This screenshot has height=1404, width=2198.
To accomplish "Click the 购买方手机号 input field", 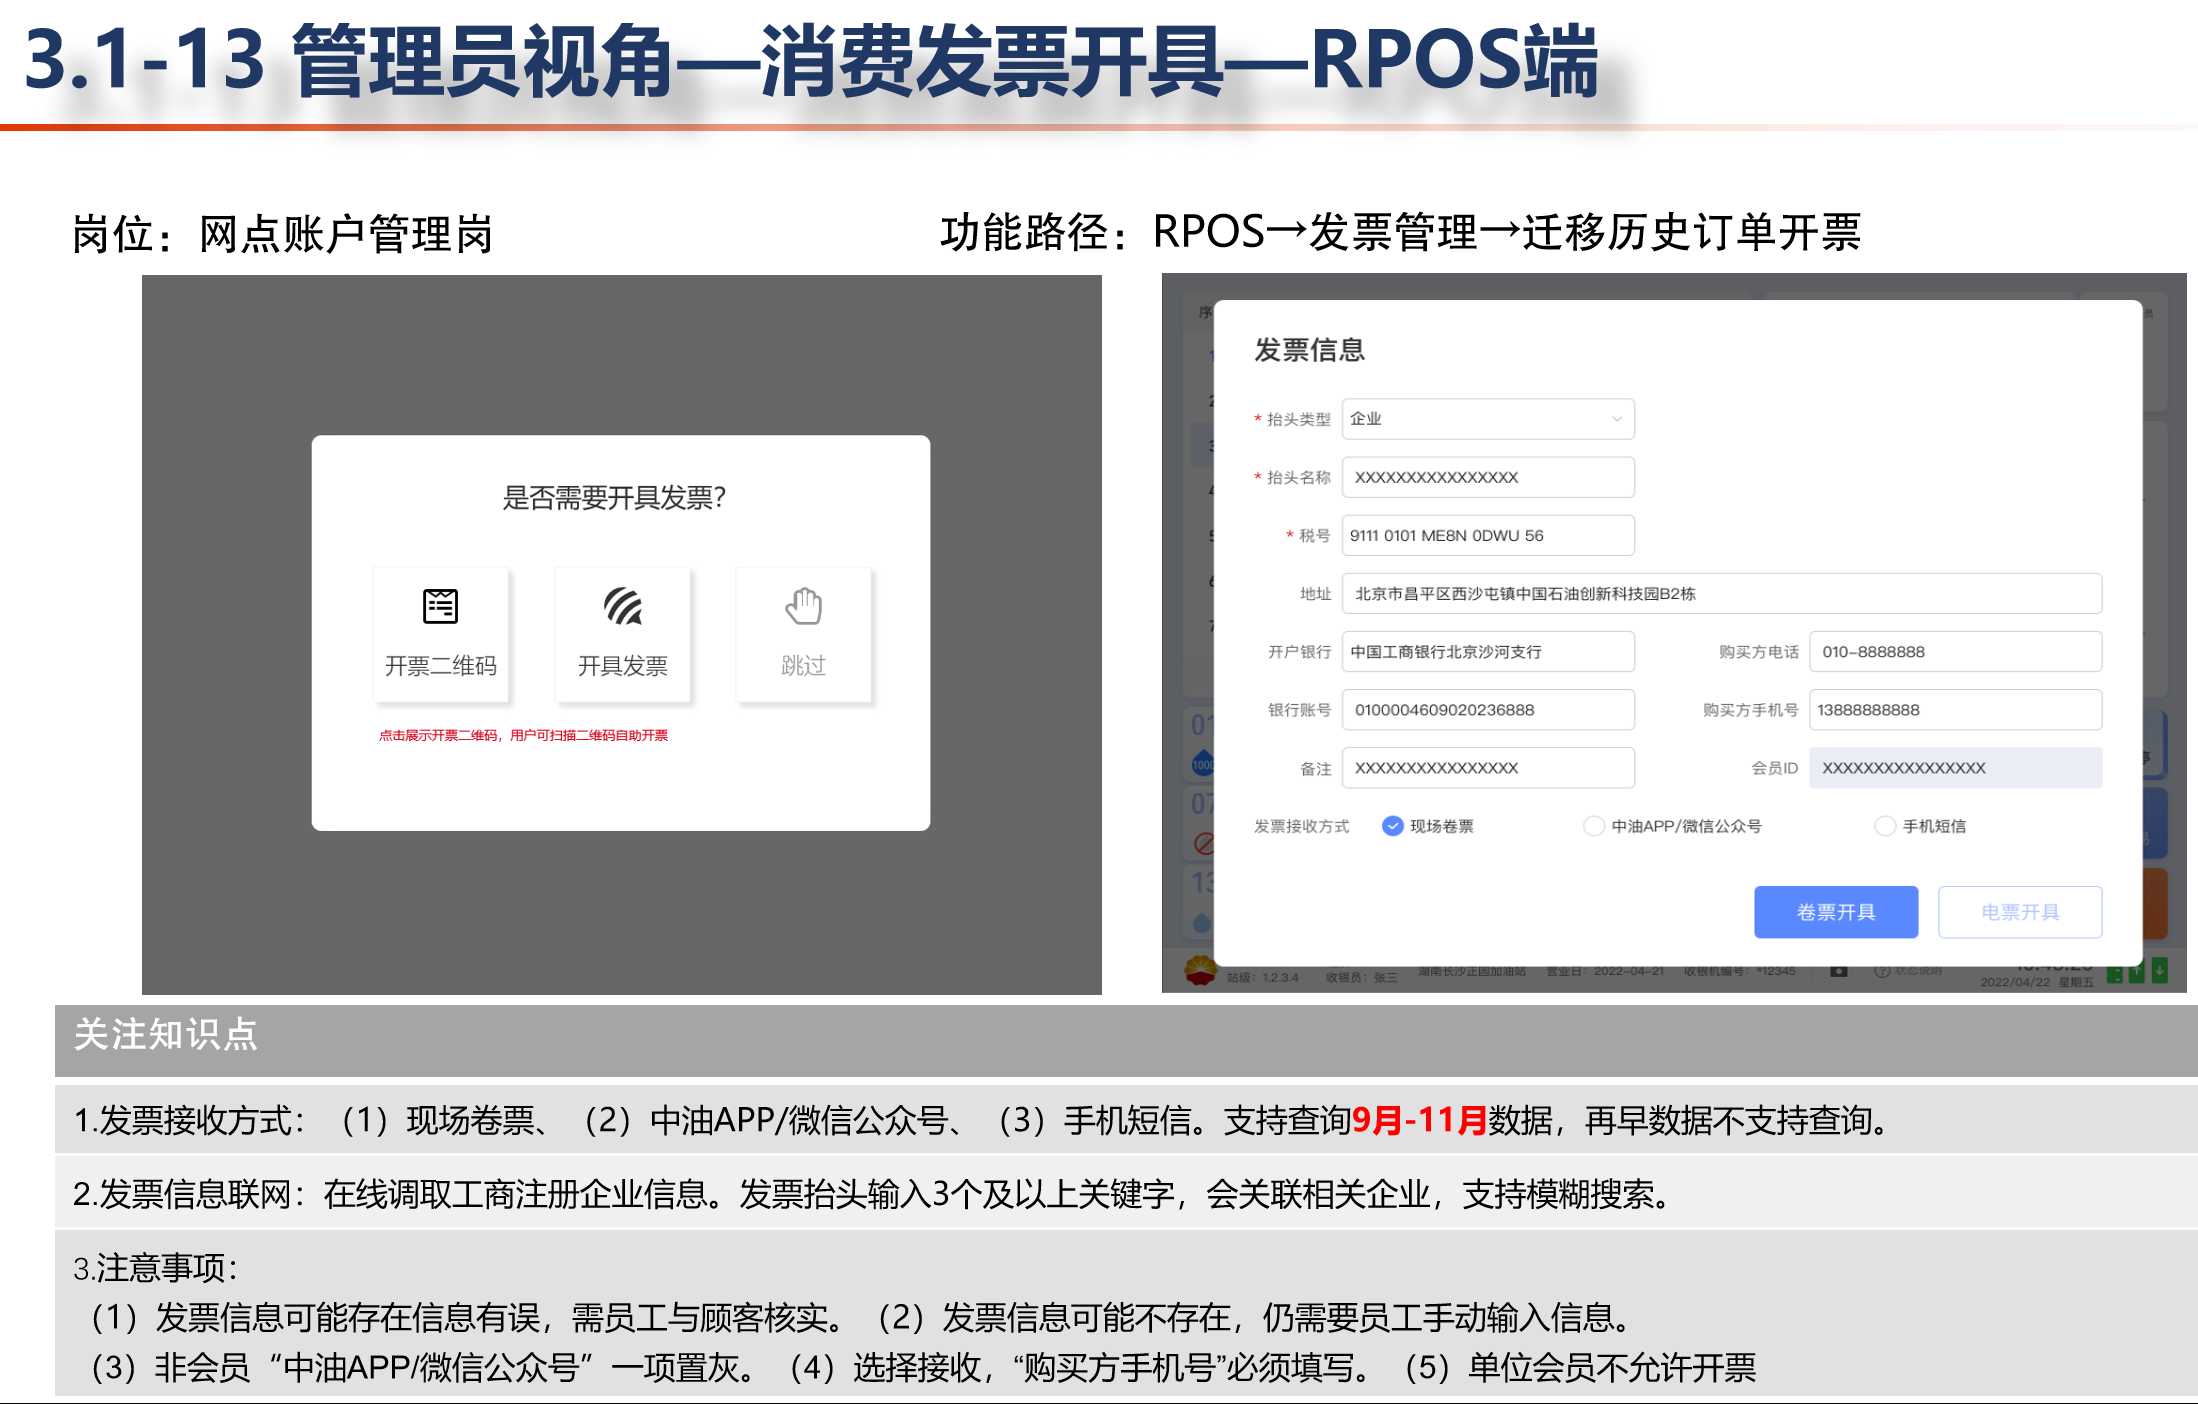I will [x=1954, y=710].
